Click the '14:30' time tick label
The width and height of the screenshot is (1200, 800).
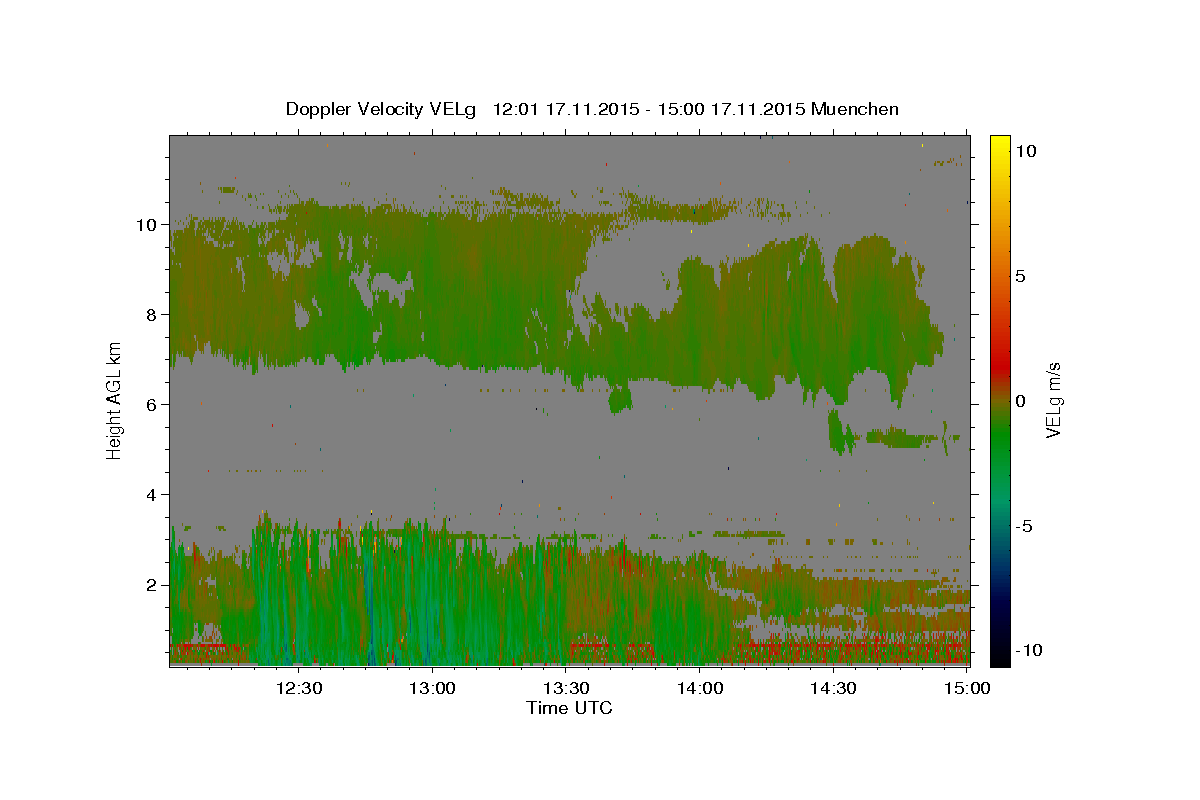point(832,688)
